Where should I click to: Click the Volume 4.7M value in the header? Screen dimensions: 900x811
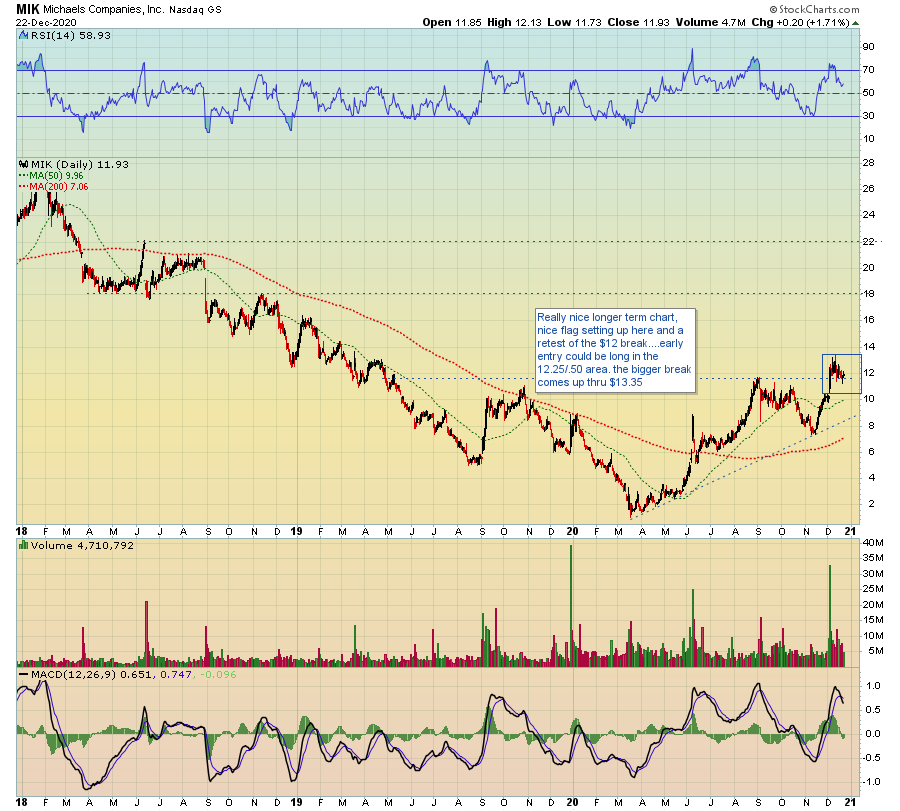click(711, 22)
